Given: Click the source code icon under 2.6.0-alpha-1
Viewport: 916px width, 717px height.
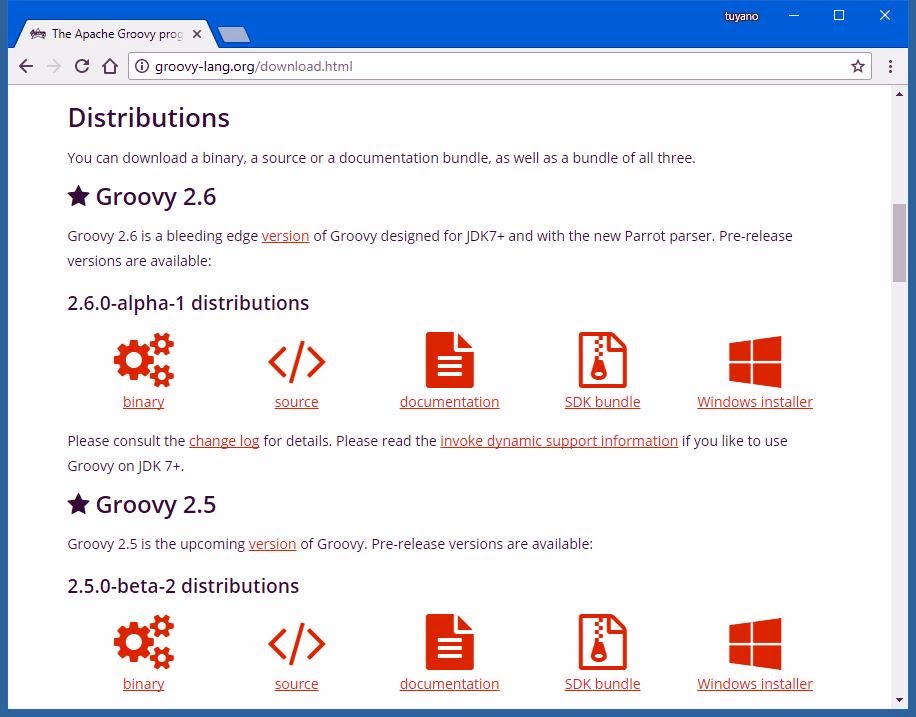Looking at the screenshot, I should (296, 361).
